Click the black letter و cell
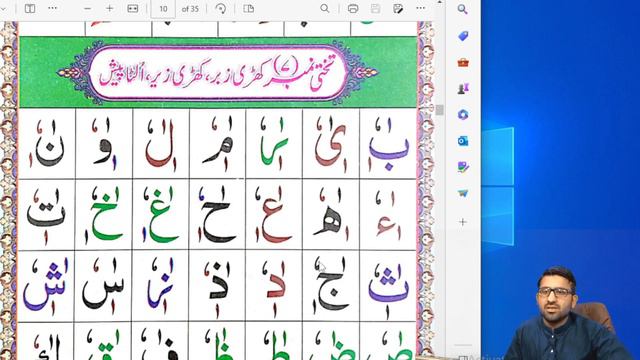Screen dimensions: 640x360 (104, 144)
